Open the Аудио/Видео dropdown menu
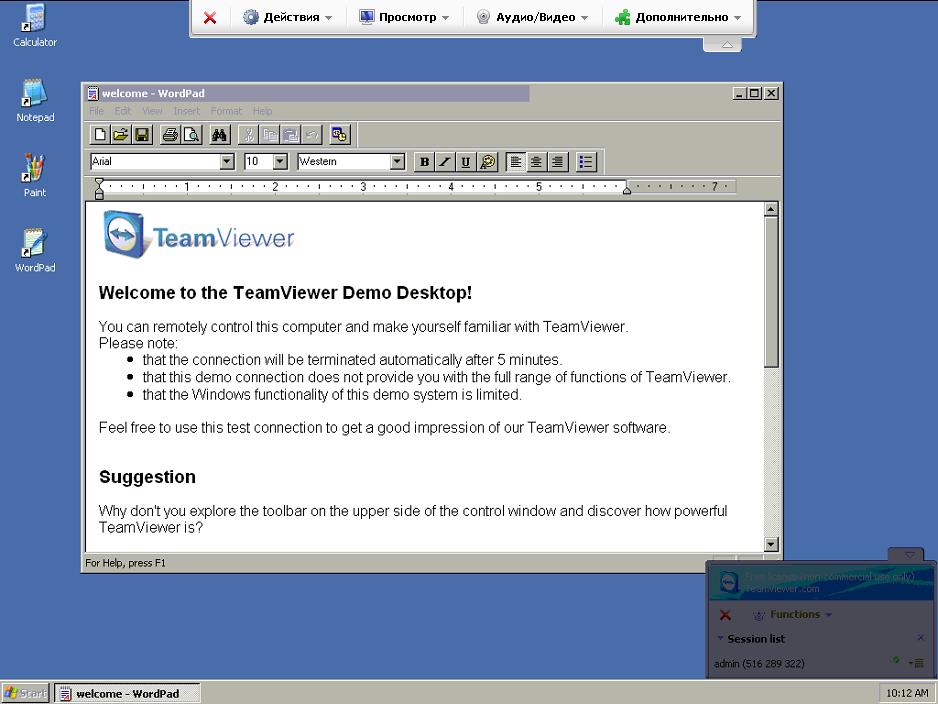 tap(532, 17)
